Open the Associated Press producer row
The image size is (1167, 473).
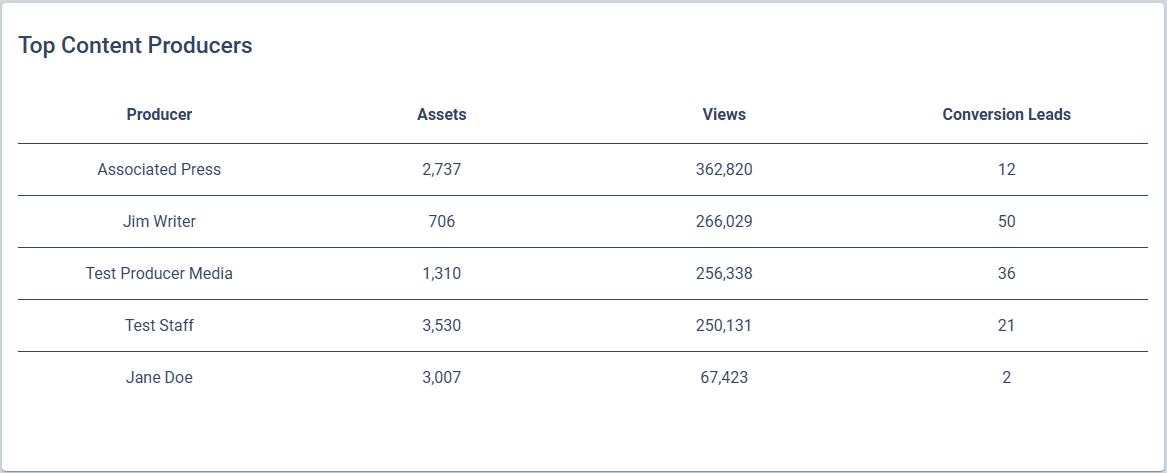tap(159, 170)
